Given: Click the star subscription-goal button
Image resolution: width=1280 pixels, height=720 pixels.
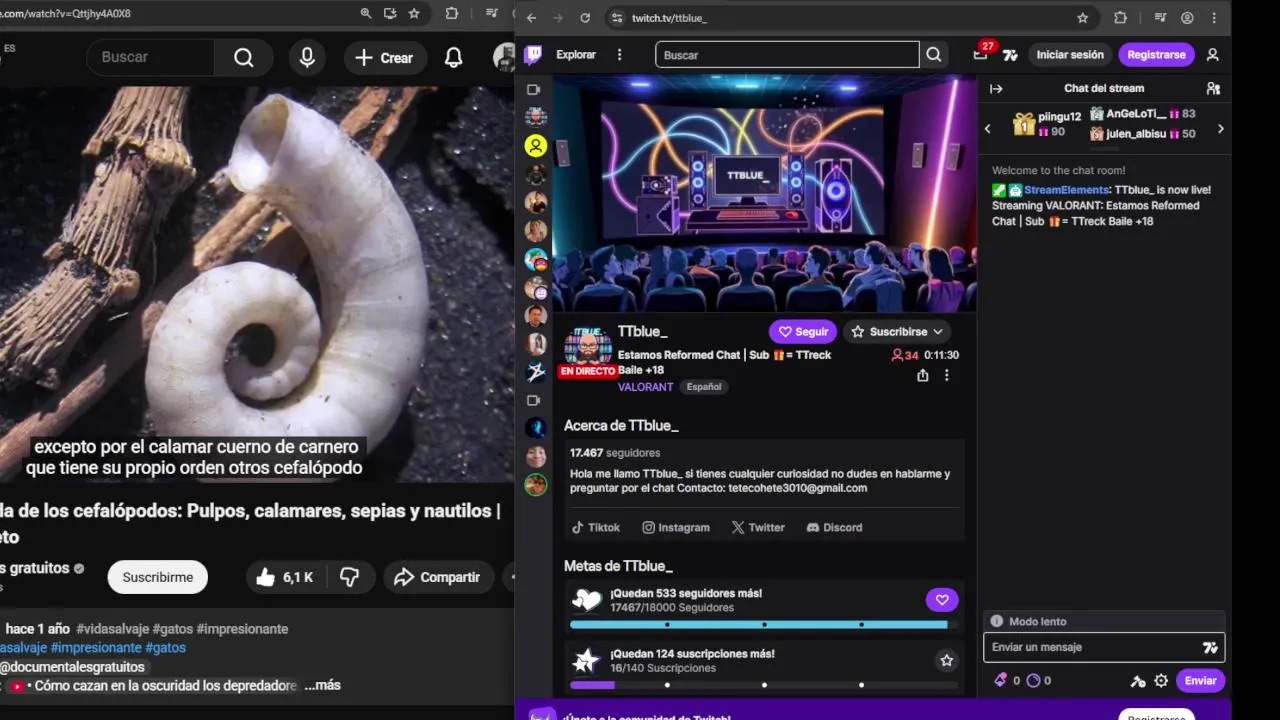Looking at the screenshot, I should [x=946, y=660].
